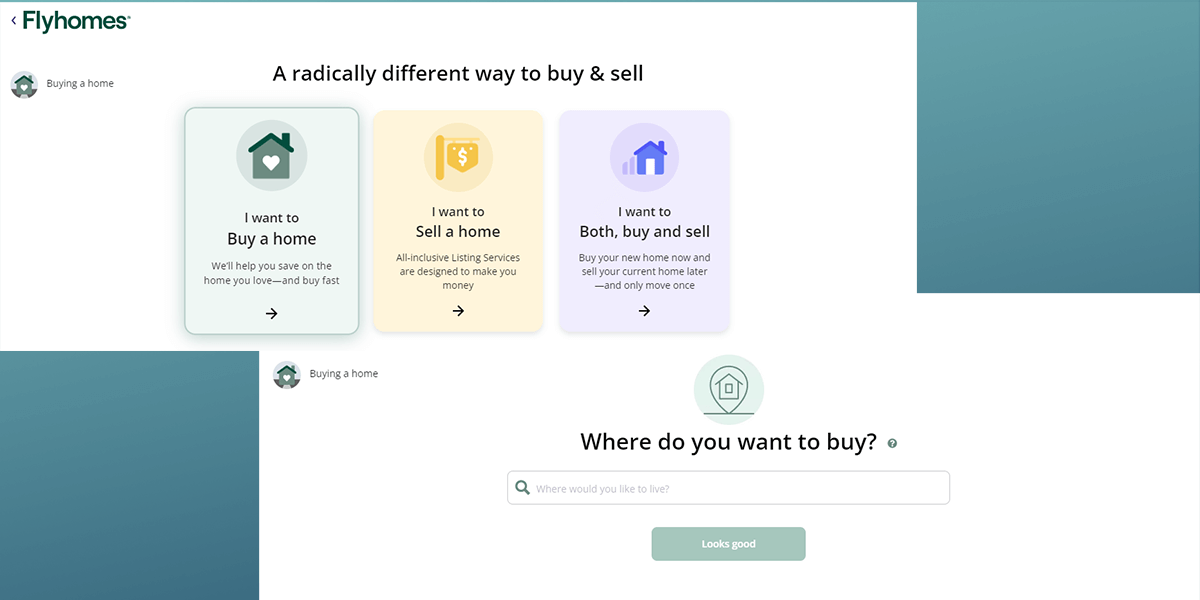Click the Where would you like to live field
1200x600 pixels.
point(728,487)
